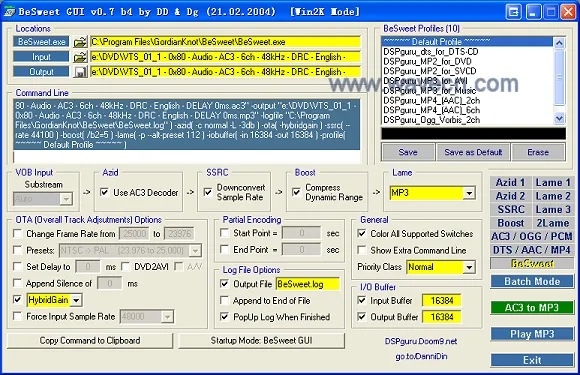This screenshot has width=580, height=375.
Task: Open NTSC -> PAL presets dropdown
Action: pyautogui.click(x=195, y=251)
